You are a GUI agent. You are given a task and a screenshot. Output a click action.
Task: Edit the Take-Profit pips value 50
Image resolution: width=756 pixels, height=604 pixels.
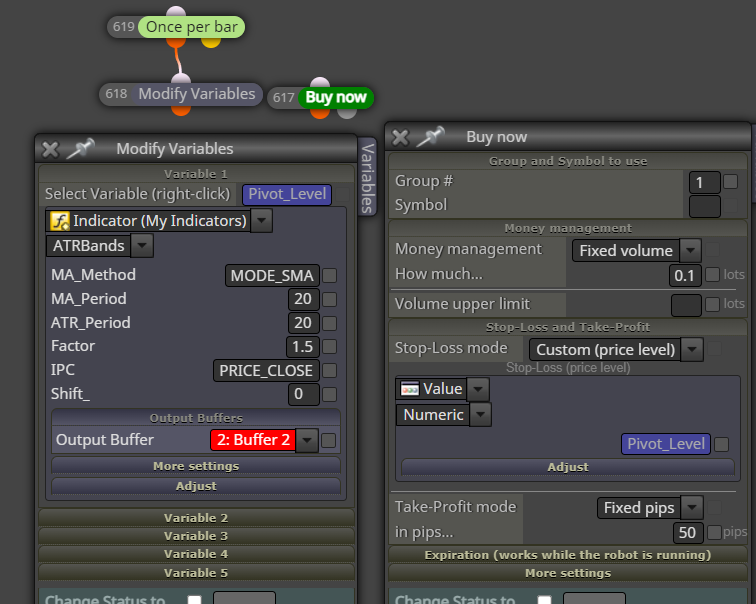coord(688,533)
